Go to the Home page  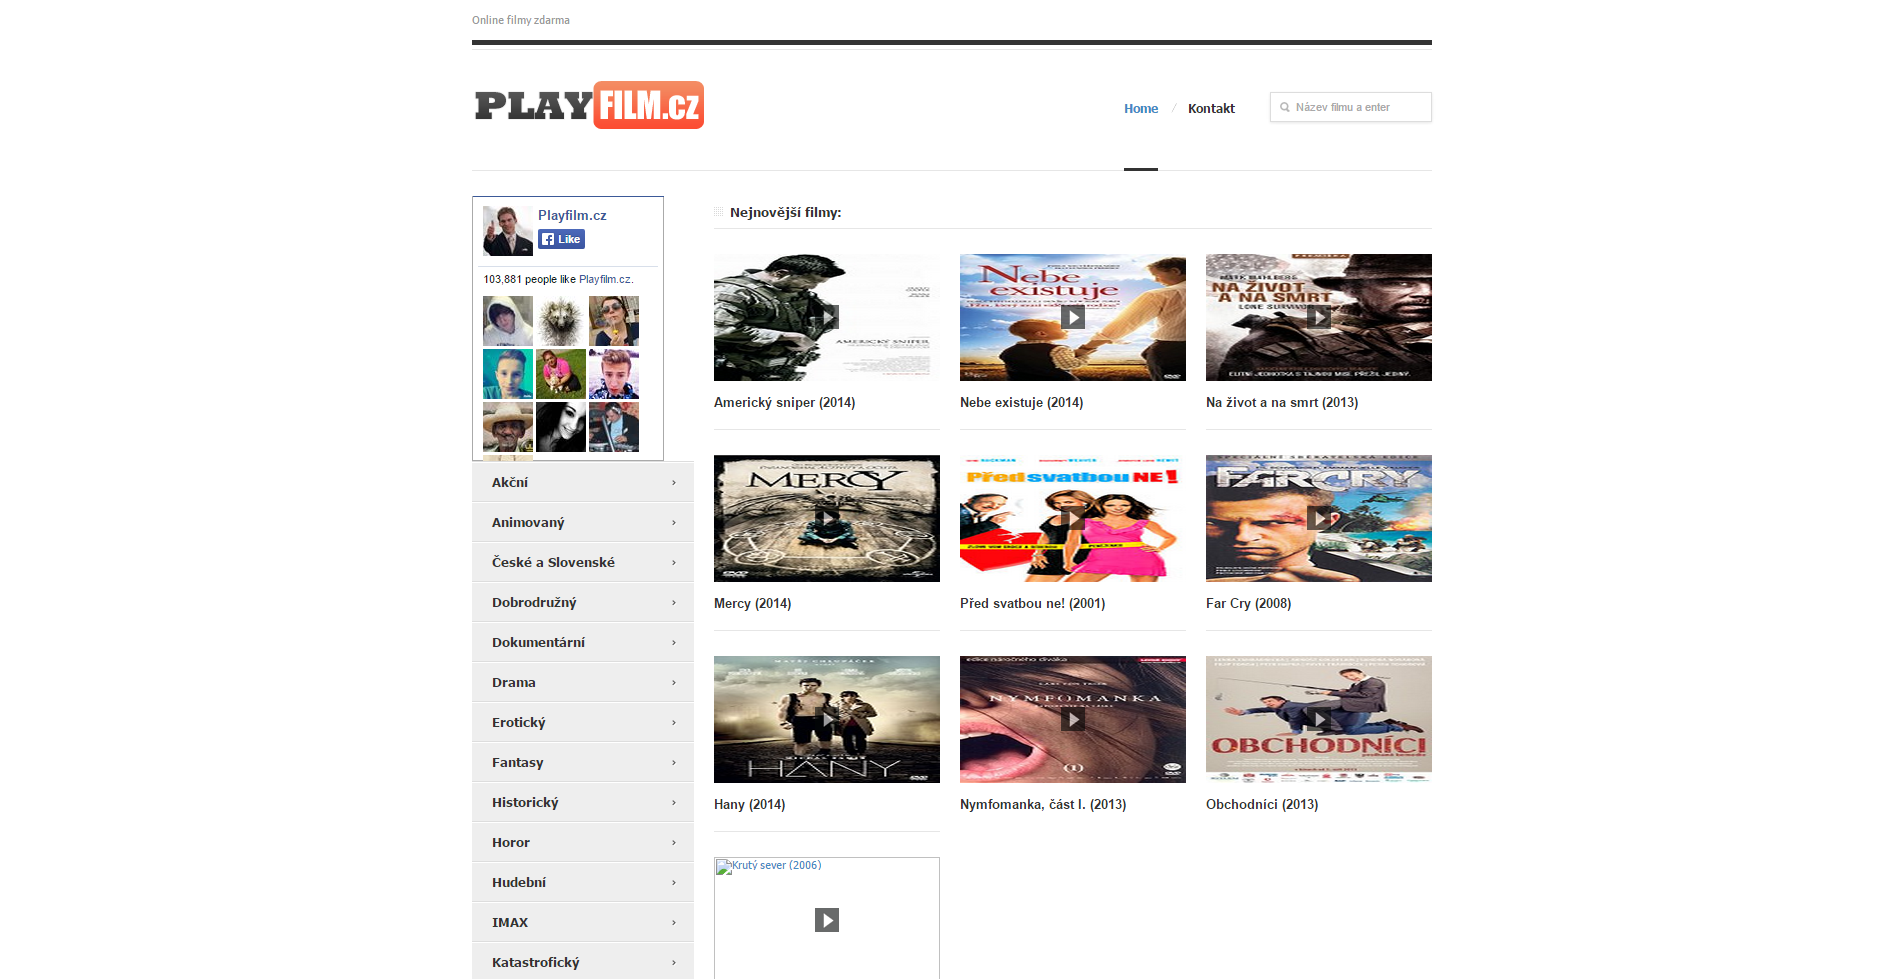(1141, 108)
